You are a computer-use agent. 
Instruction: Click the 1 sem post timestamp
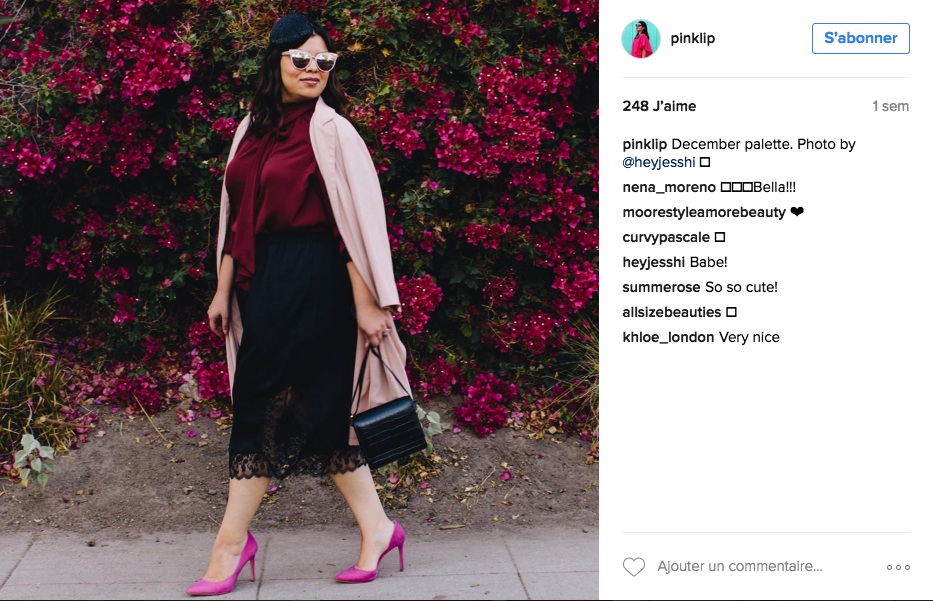[890, 106]
